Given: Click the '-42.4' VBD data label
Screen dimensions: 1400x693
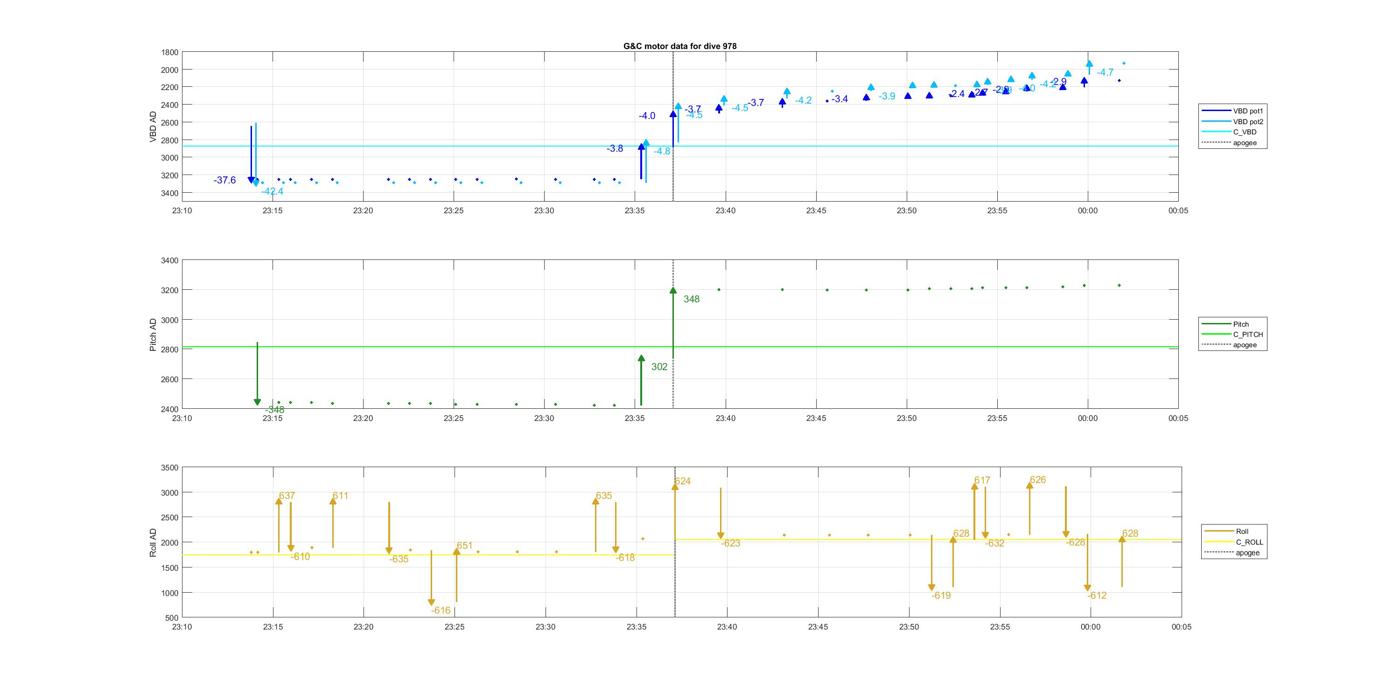Looking at the screenshot, I should click(x=272, y=191).
